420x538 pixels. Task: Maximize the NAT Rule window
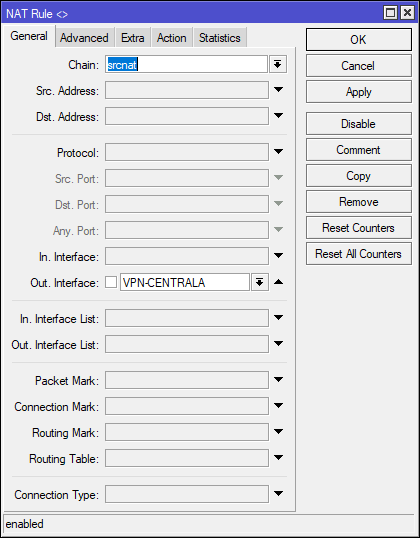point(390,13)
